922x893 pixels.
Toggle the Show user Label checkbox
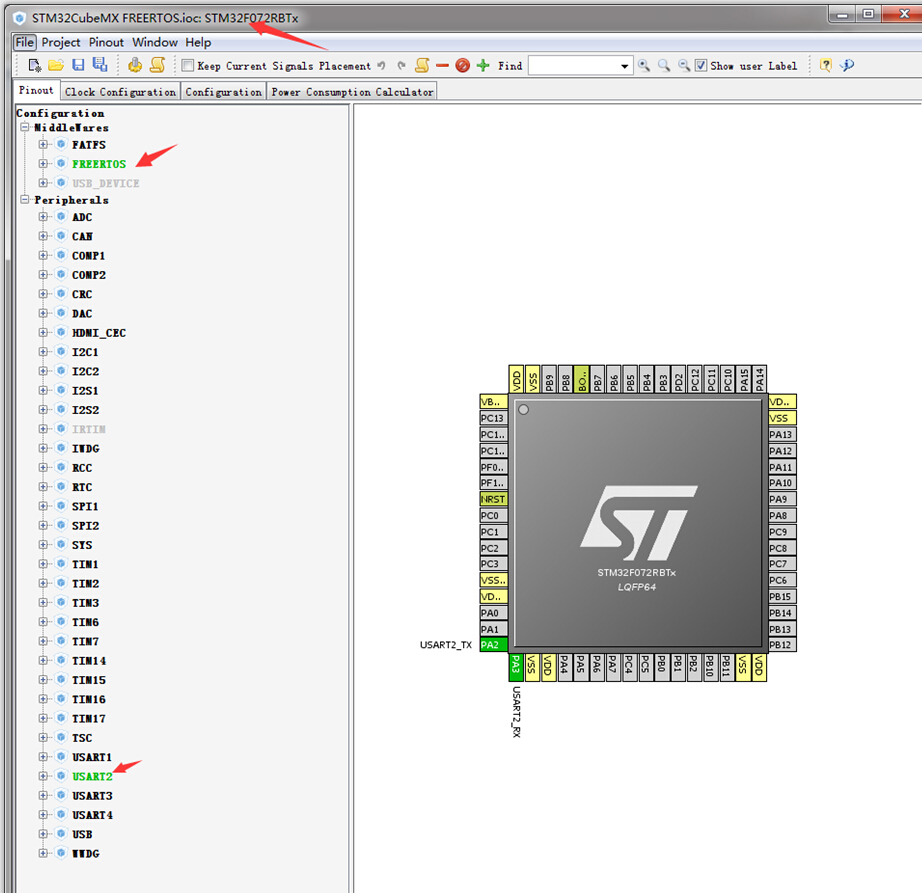click(x=701, y=65)
